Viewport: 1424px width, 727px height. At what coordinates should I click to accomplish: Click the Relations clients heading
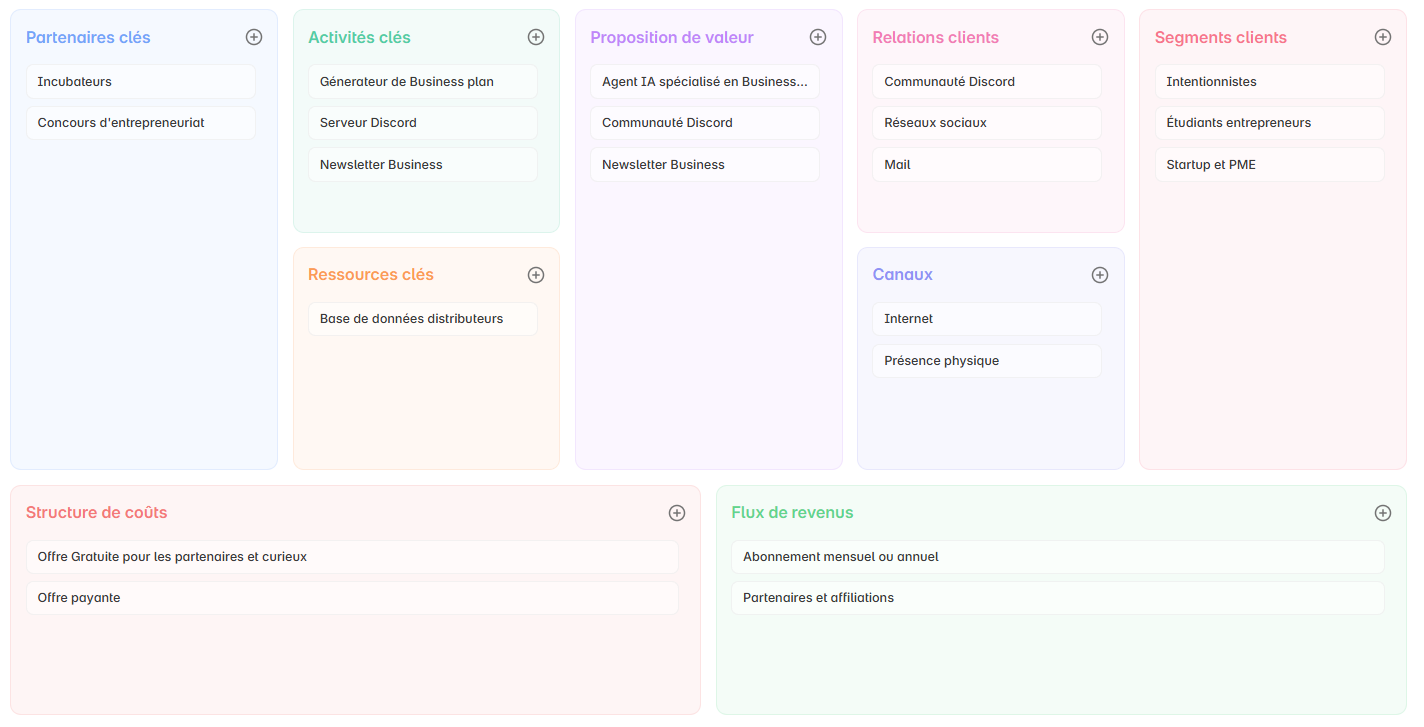click(x=936, y=38)
